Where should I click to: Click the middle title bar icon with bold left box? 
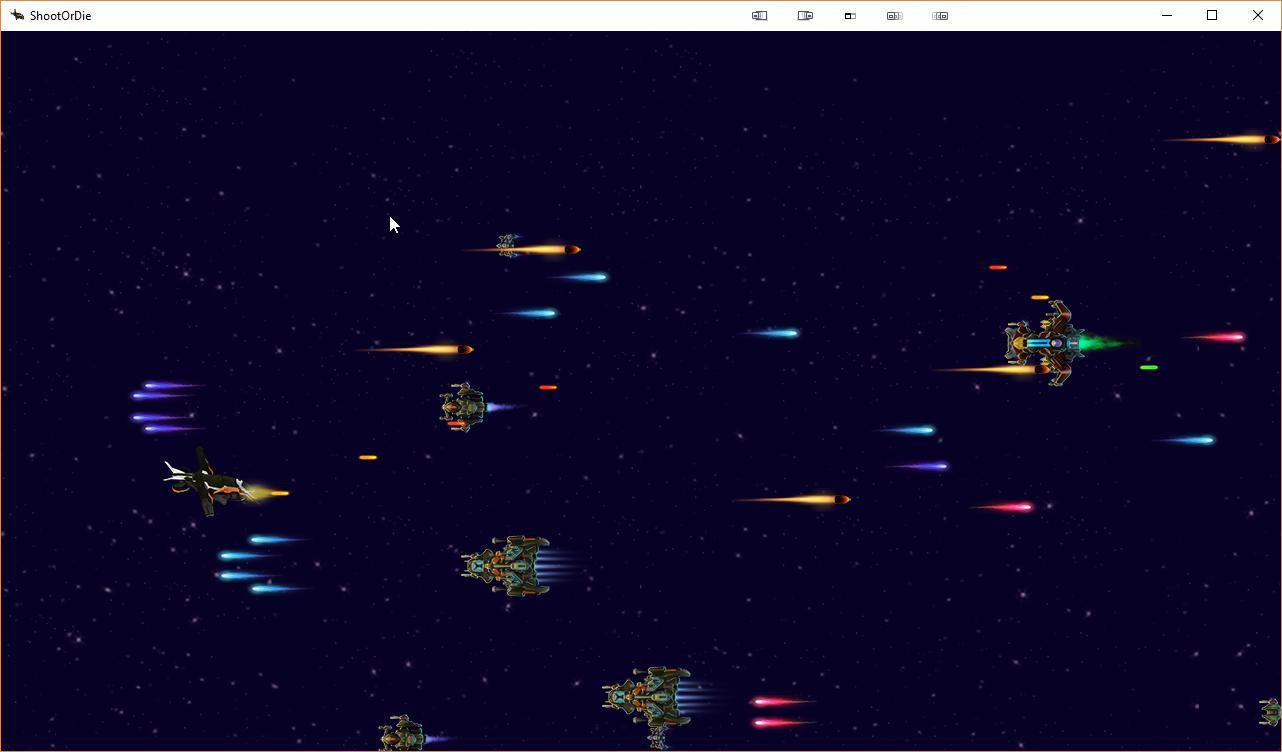[850, 16]
